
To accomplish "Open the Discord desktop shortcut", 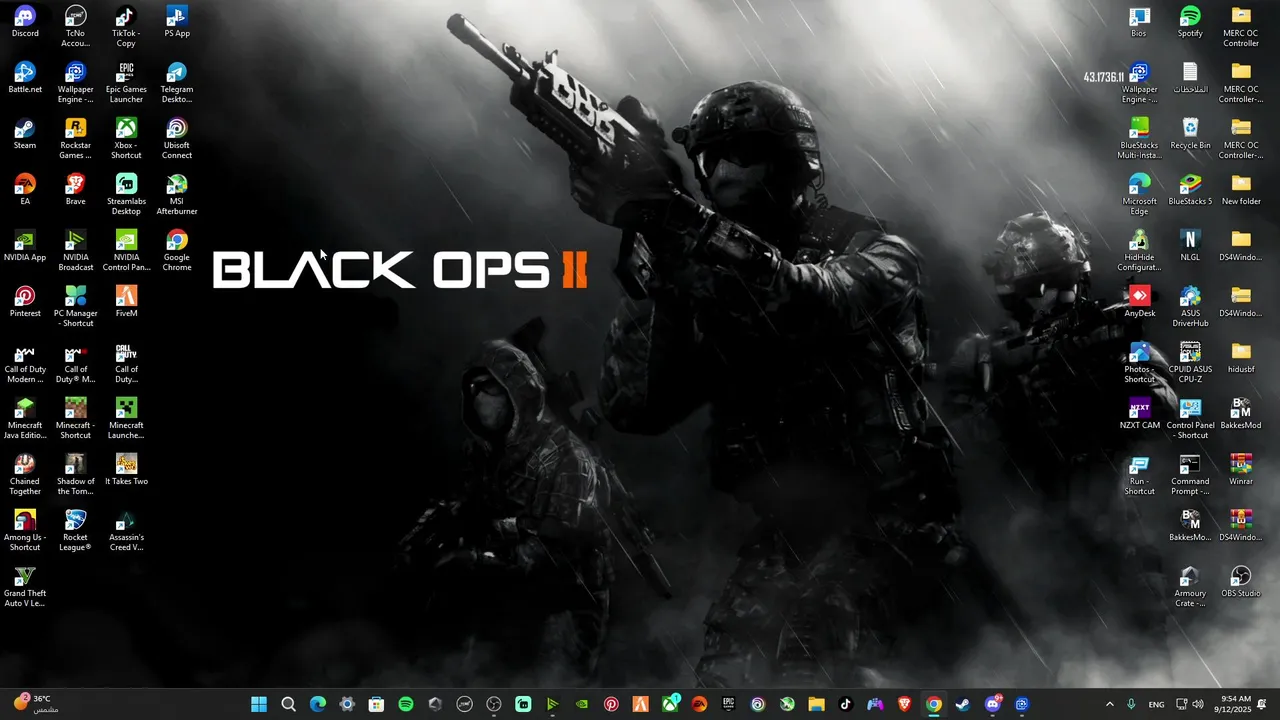I will [x=25, y=22].
